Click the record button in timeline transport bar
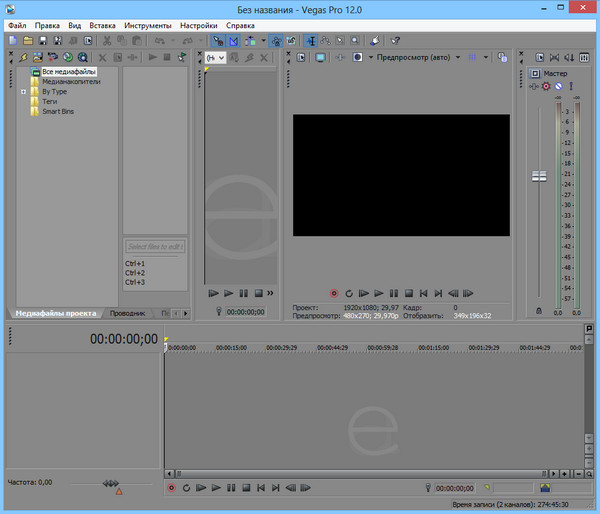600x514 pixels. coord(171,488)
